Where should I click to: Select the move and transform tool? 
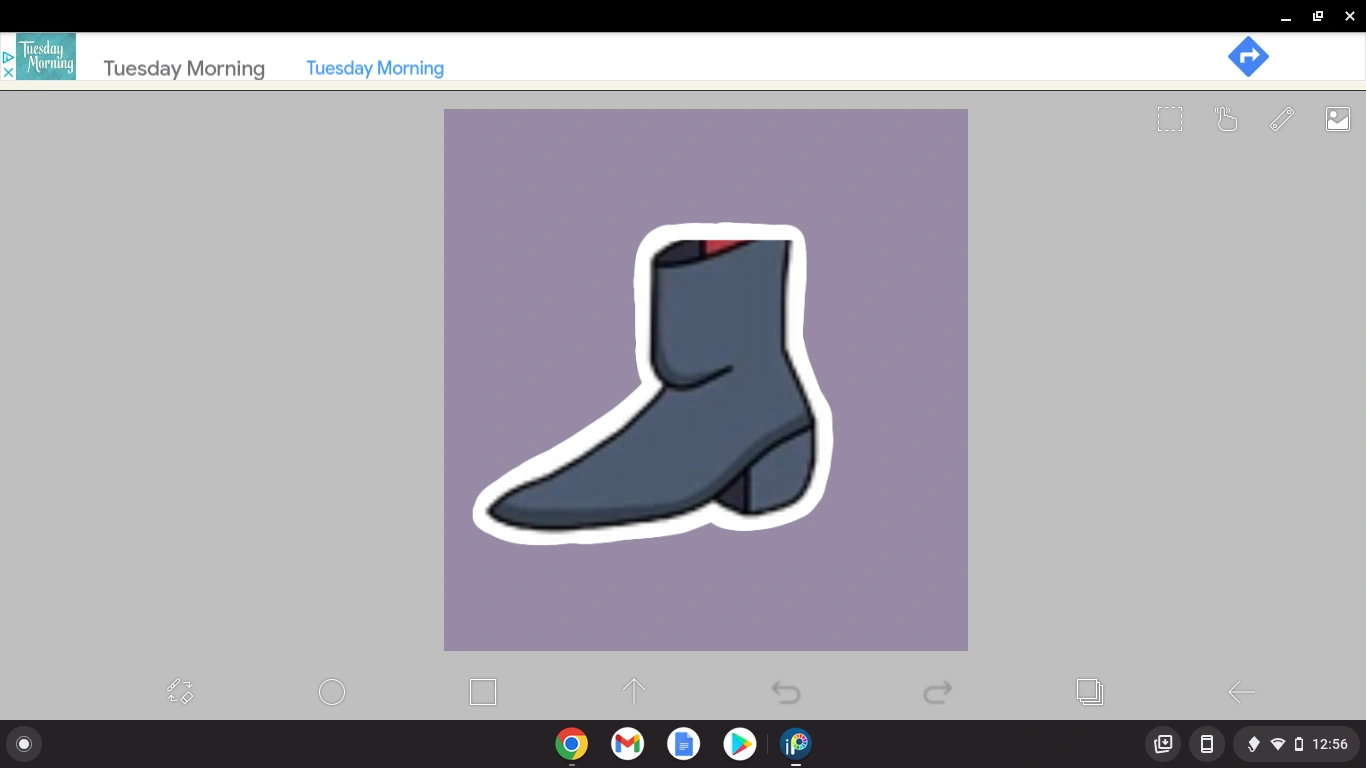180,691
